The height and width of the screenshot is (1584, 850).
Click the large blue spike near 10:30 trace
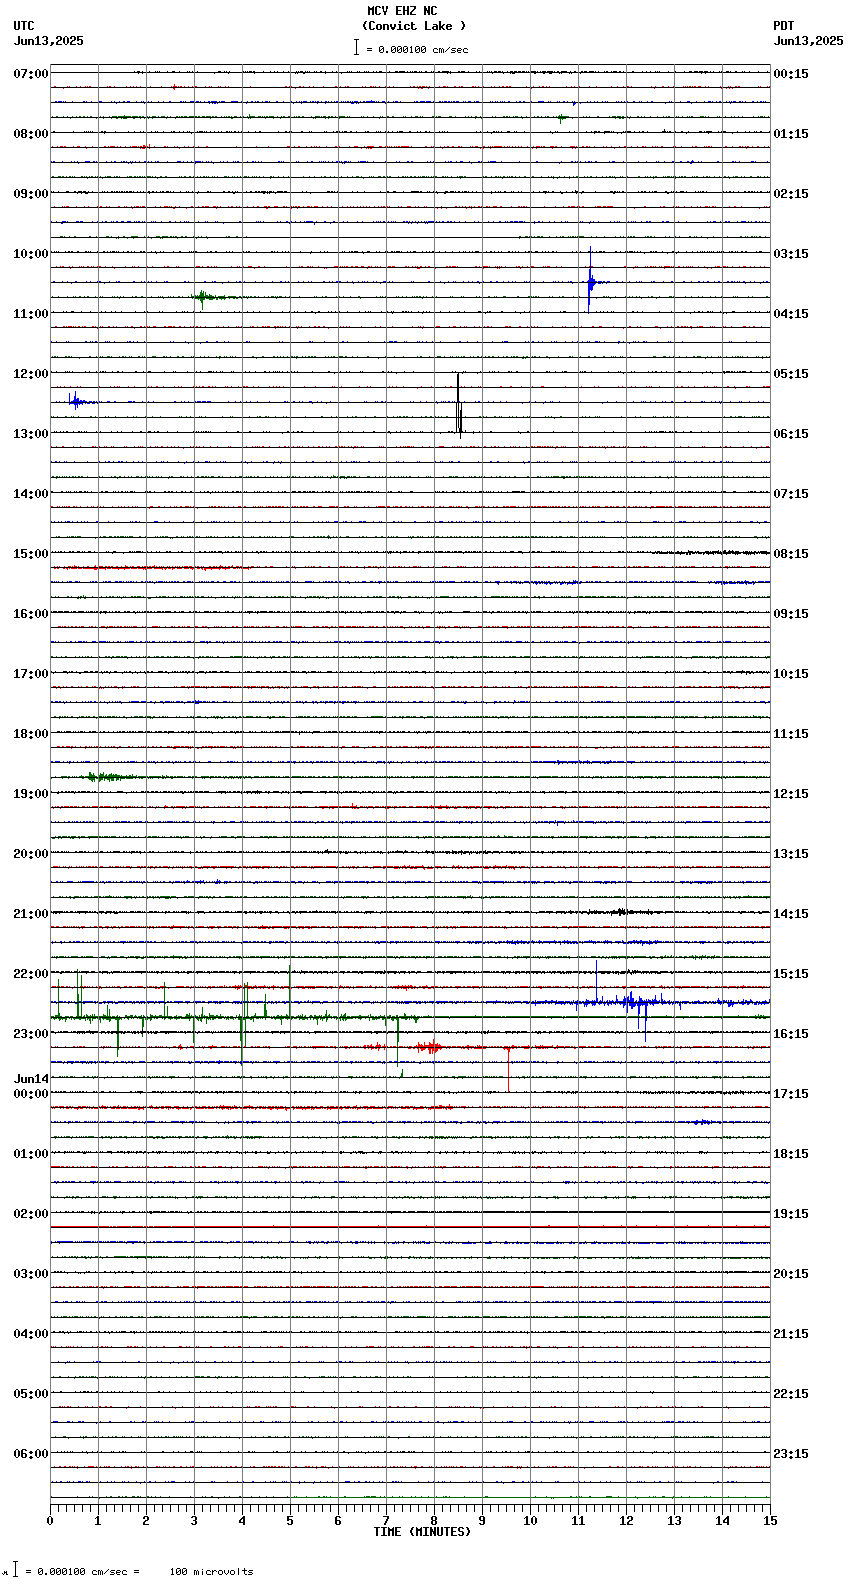[x=590, y=280]
